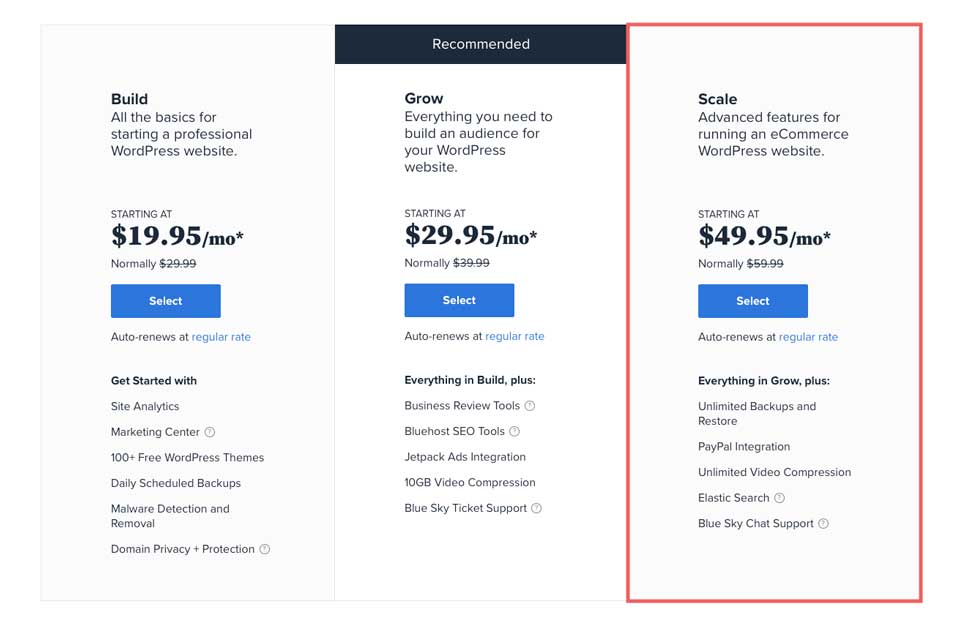Select the Grow plan
960x630 pixels.
pyautogui.click(x=459, y=301)
